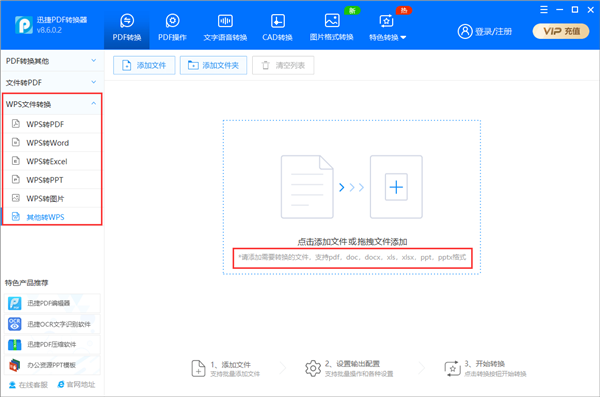The width and height of the screenshot is (600, 397).
Task: Select WPS转PPT in the sidebar
Action: pos(52,180)
